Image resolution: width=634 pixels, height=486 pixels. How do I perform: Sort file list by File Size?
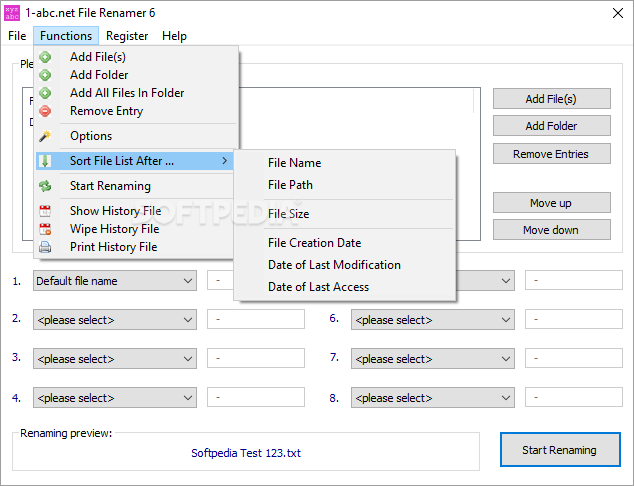[344, 214]
